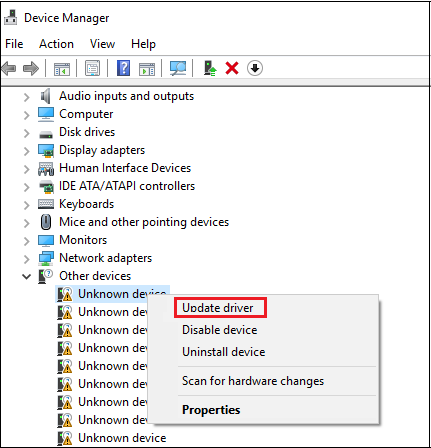This screenshot has height=448, width=431.
Task: Choose Update driver from context menu
Action: point(218,308)
